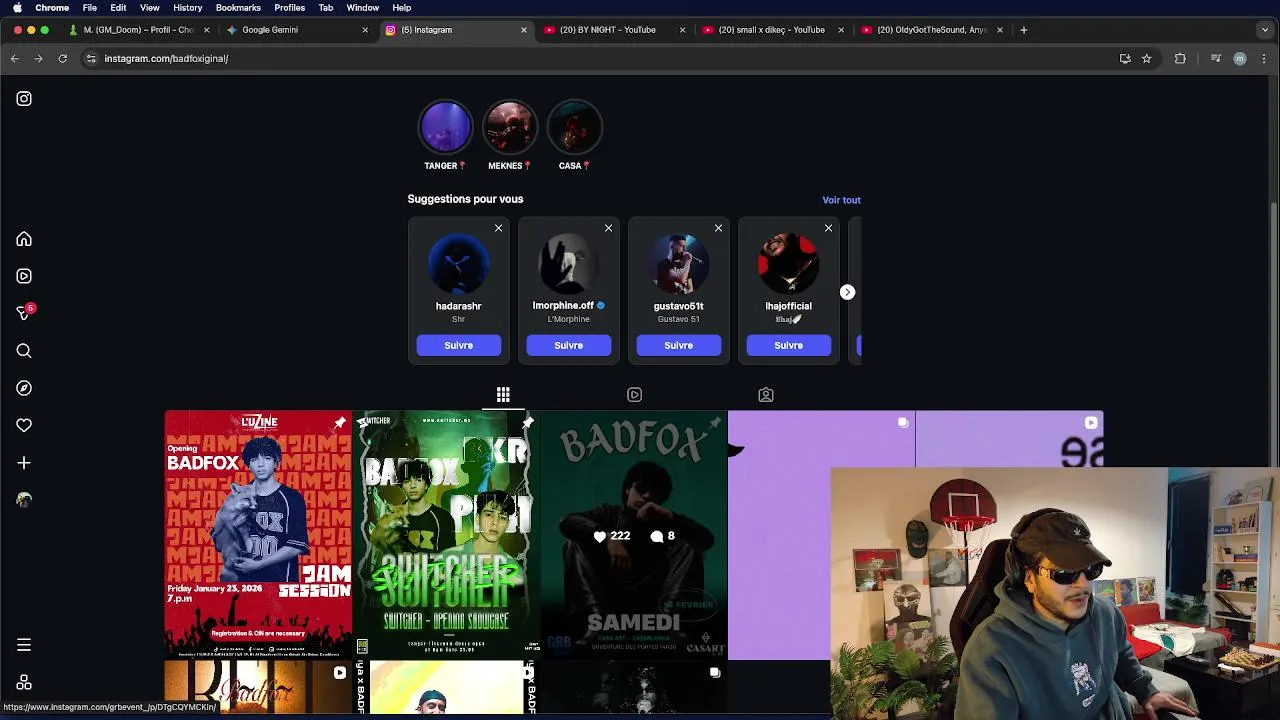Image resolution: width=1280 pixels, height=720 pixels.
Task: Open Messages icon with red badge
Action: pos(24,313)
